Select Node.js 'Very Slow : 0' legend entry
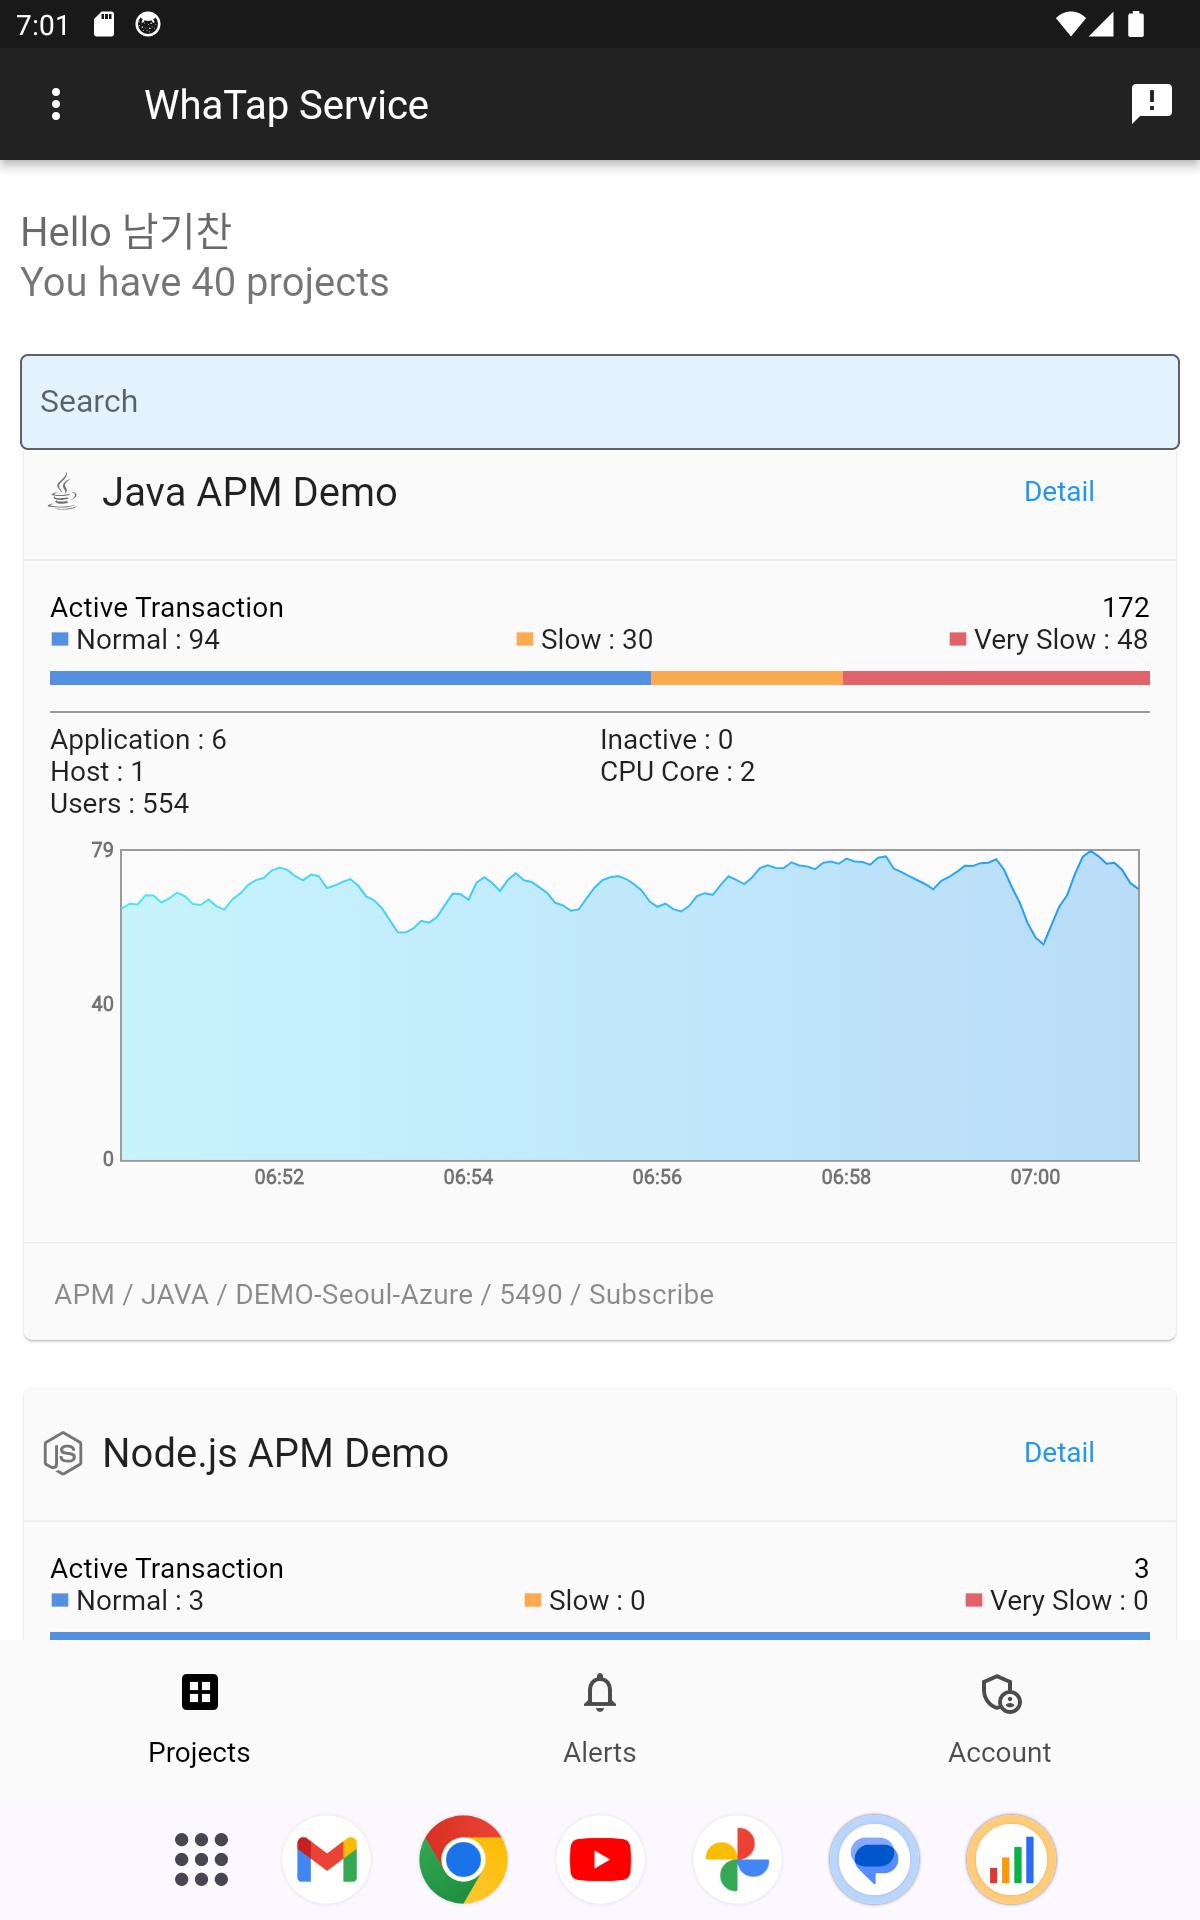 tap(1057, 1601)
